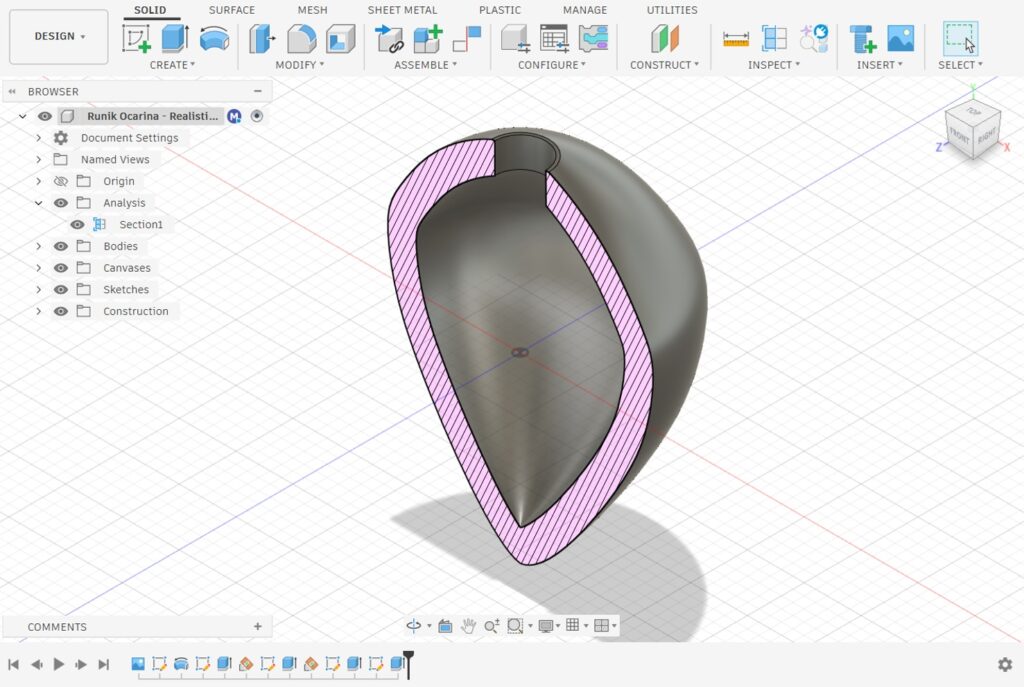The image size is (1024, 687).
Task: Toggle visibility of the Runik Ocarina component
Action: (x=44, y=116)
